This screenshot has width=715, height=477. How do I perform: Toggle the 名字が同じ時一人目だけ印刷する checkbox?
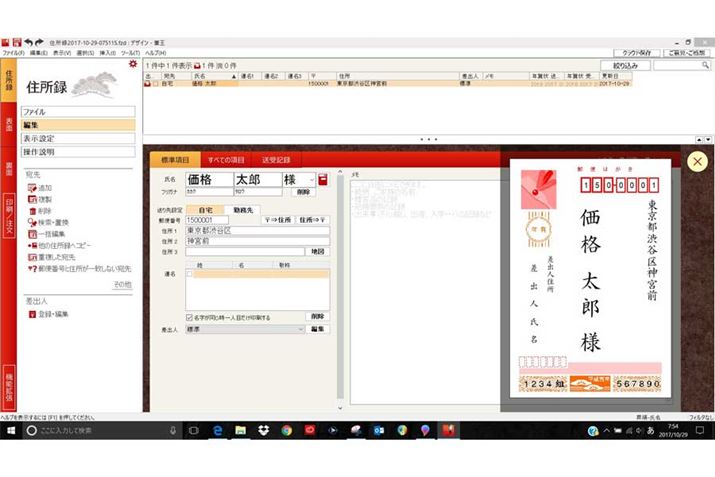tap(191, 317)
